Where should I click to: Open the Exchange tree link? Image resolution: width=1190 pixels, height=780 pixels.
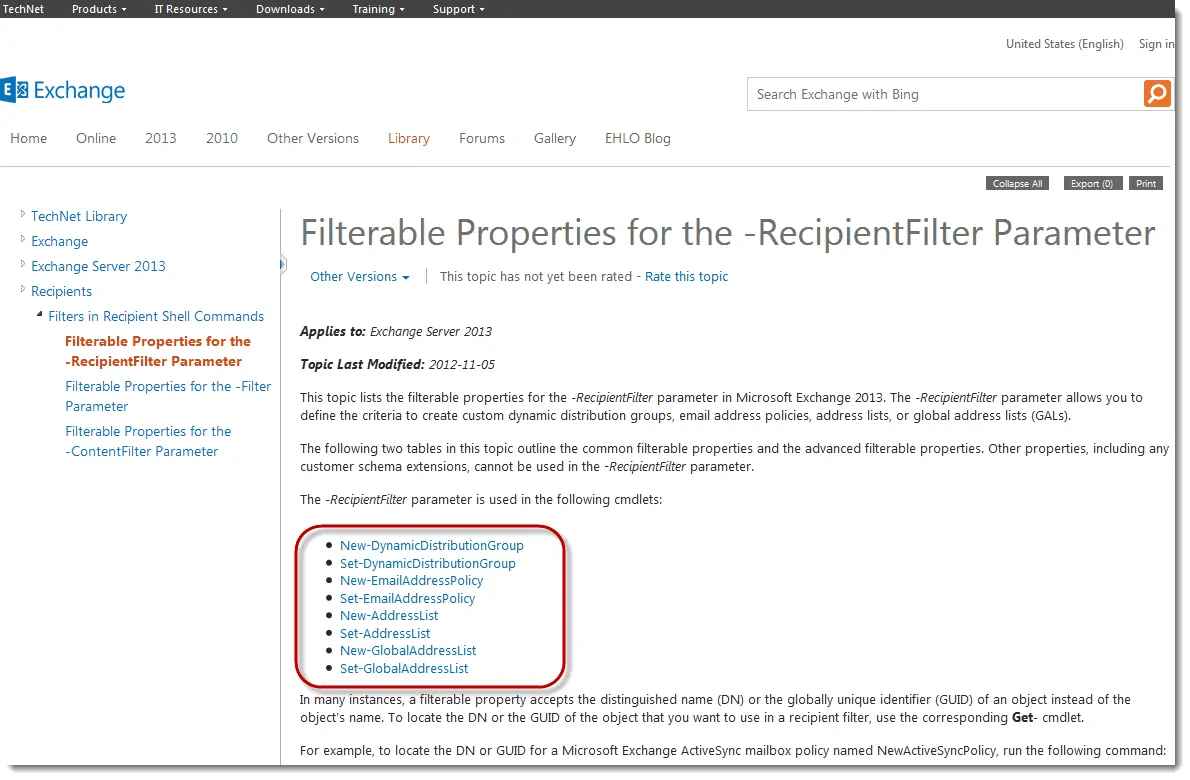pyautogui.click(x=59, y=241)
